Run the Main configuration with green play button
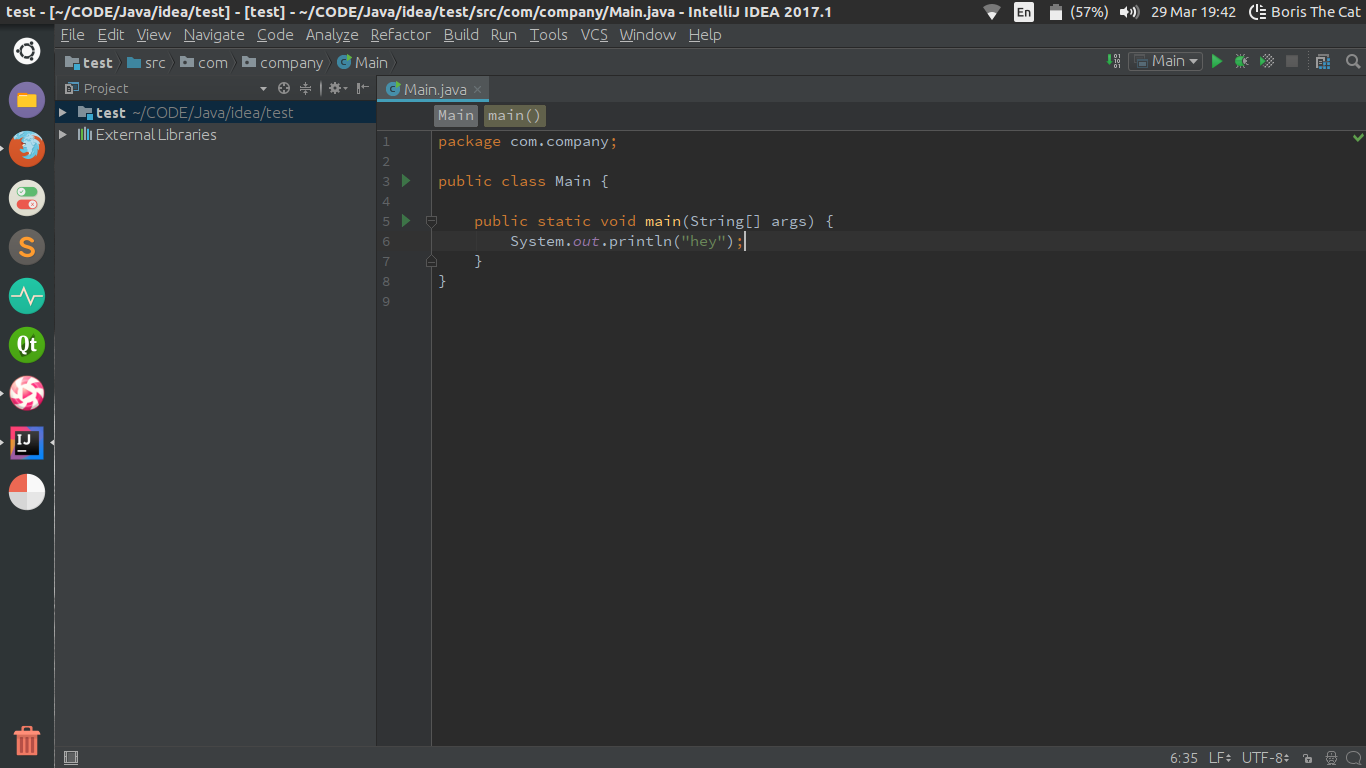1366x768 pixels. pyautogui.click(x=1217, y=61)
